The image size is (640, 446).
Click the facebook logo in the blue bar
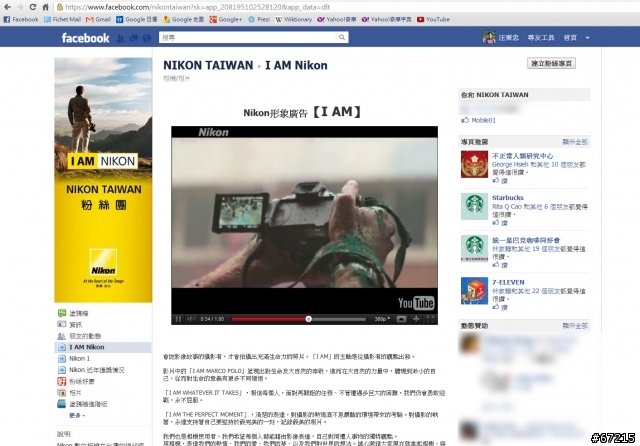coord(85,38)
